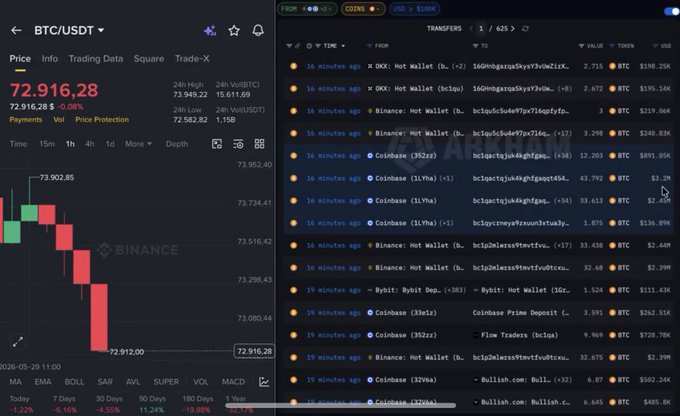Open chart settings sliders icon

(x=238, y=144)
